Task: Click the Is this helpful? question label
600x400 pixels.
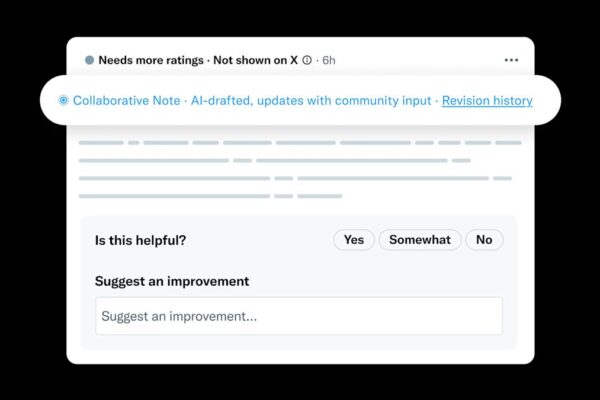Action: 140,240
